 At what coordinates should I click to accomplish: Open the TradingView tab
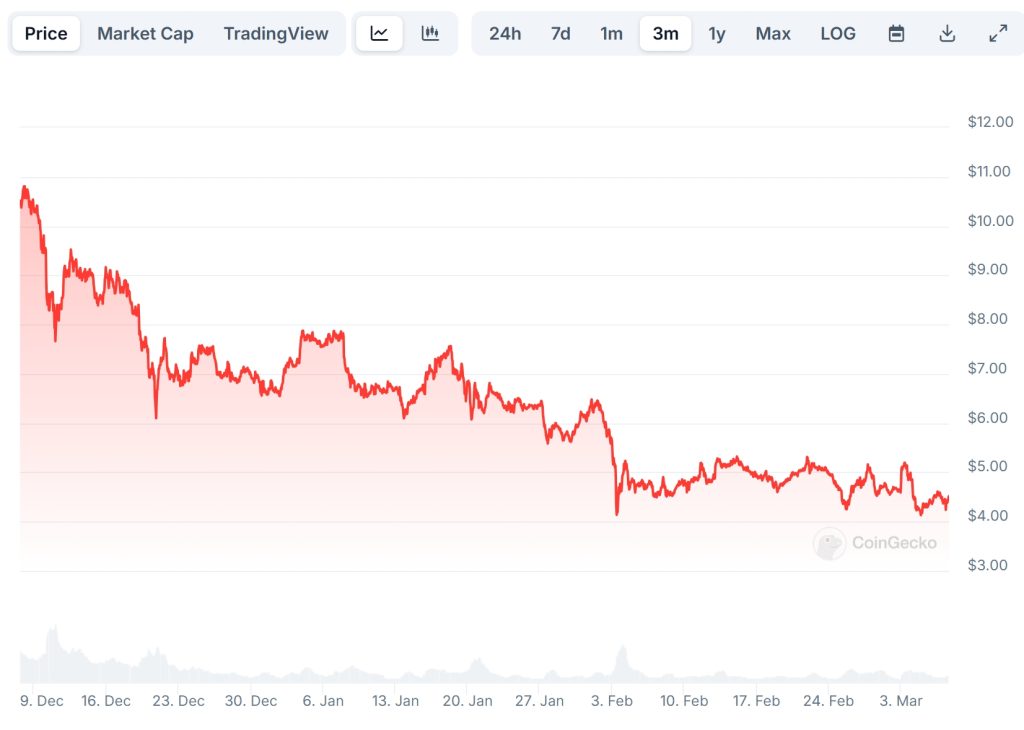point(276,33)
